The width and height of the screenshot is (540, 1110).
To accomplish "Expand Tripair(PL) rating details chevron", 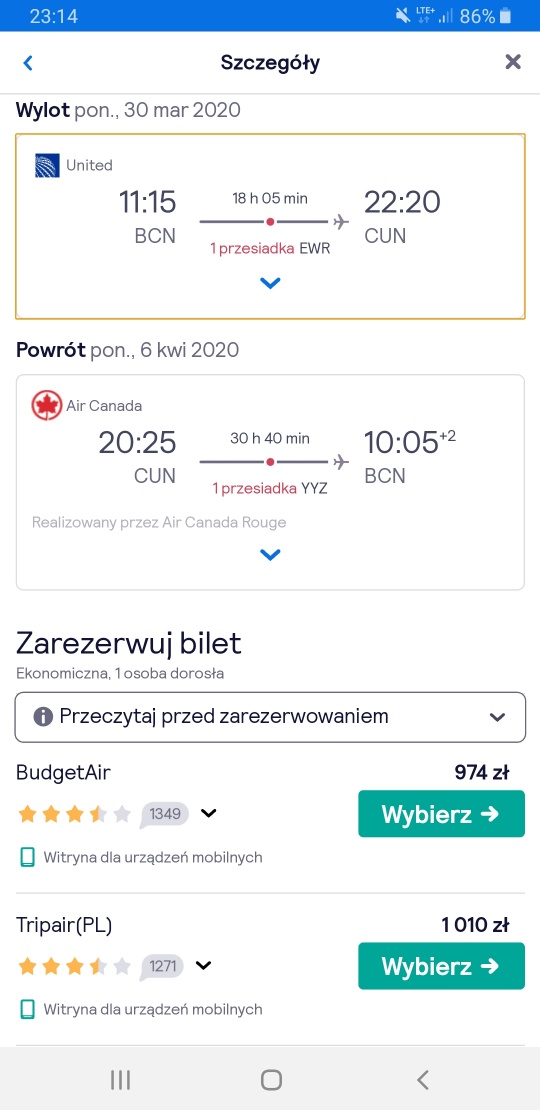I will [x=203, y=965].
